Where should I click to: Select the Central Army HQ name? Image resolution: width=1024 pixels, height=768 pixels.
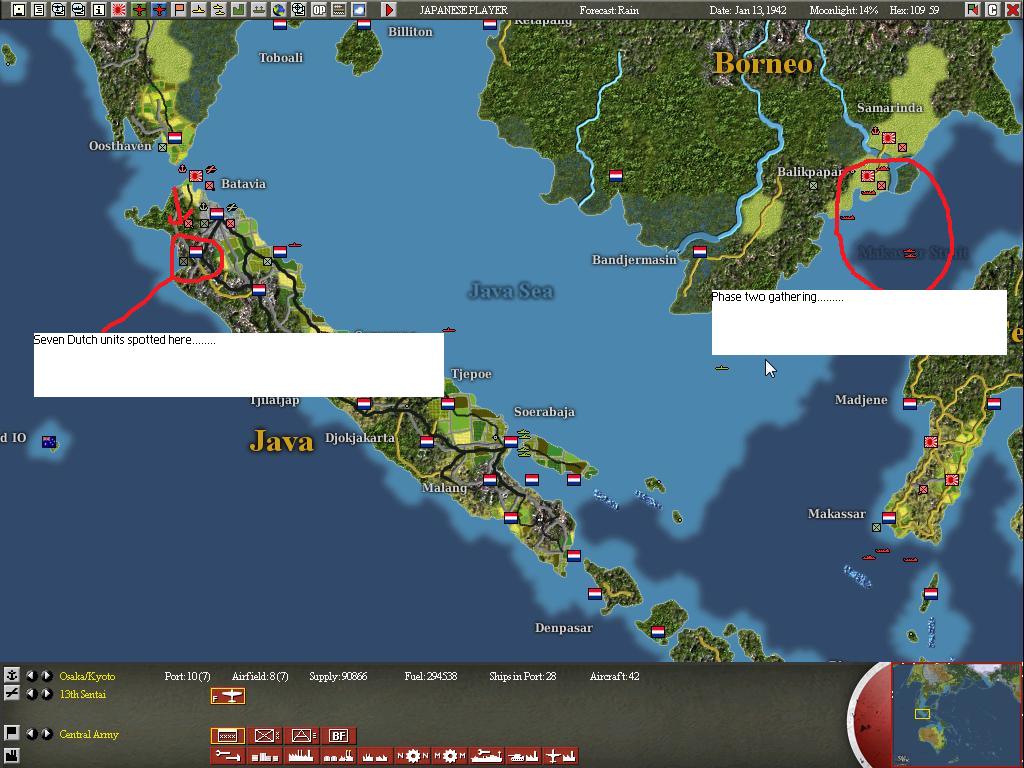tap(89, 734)
